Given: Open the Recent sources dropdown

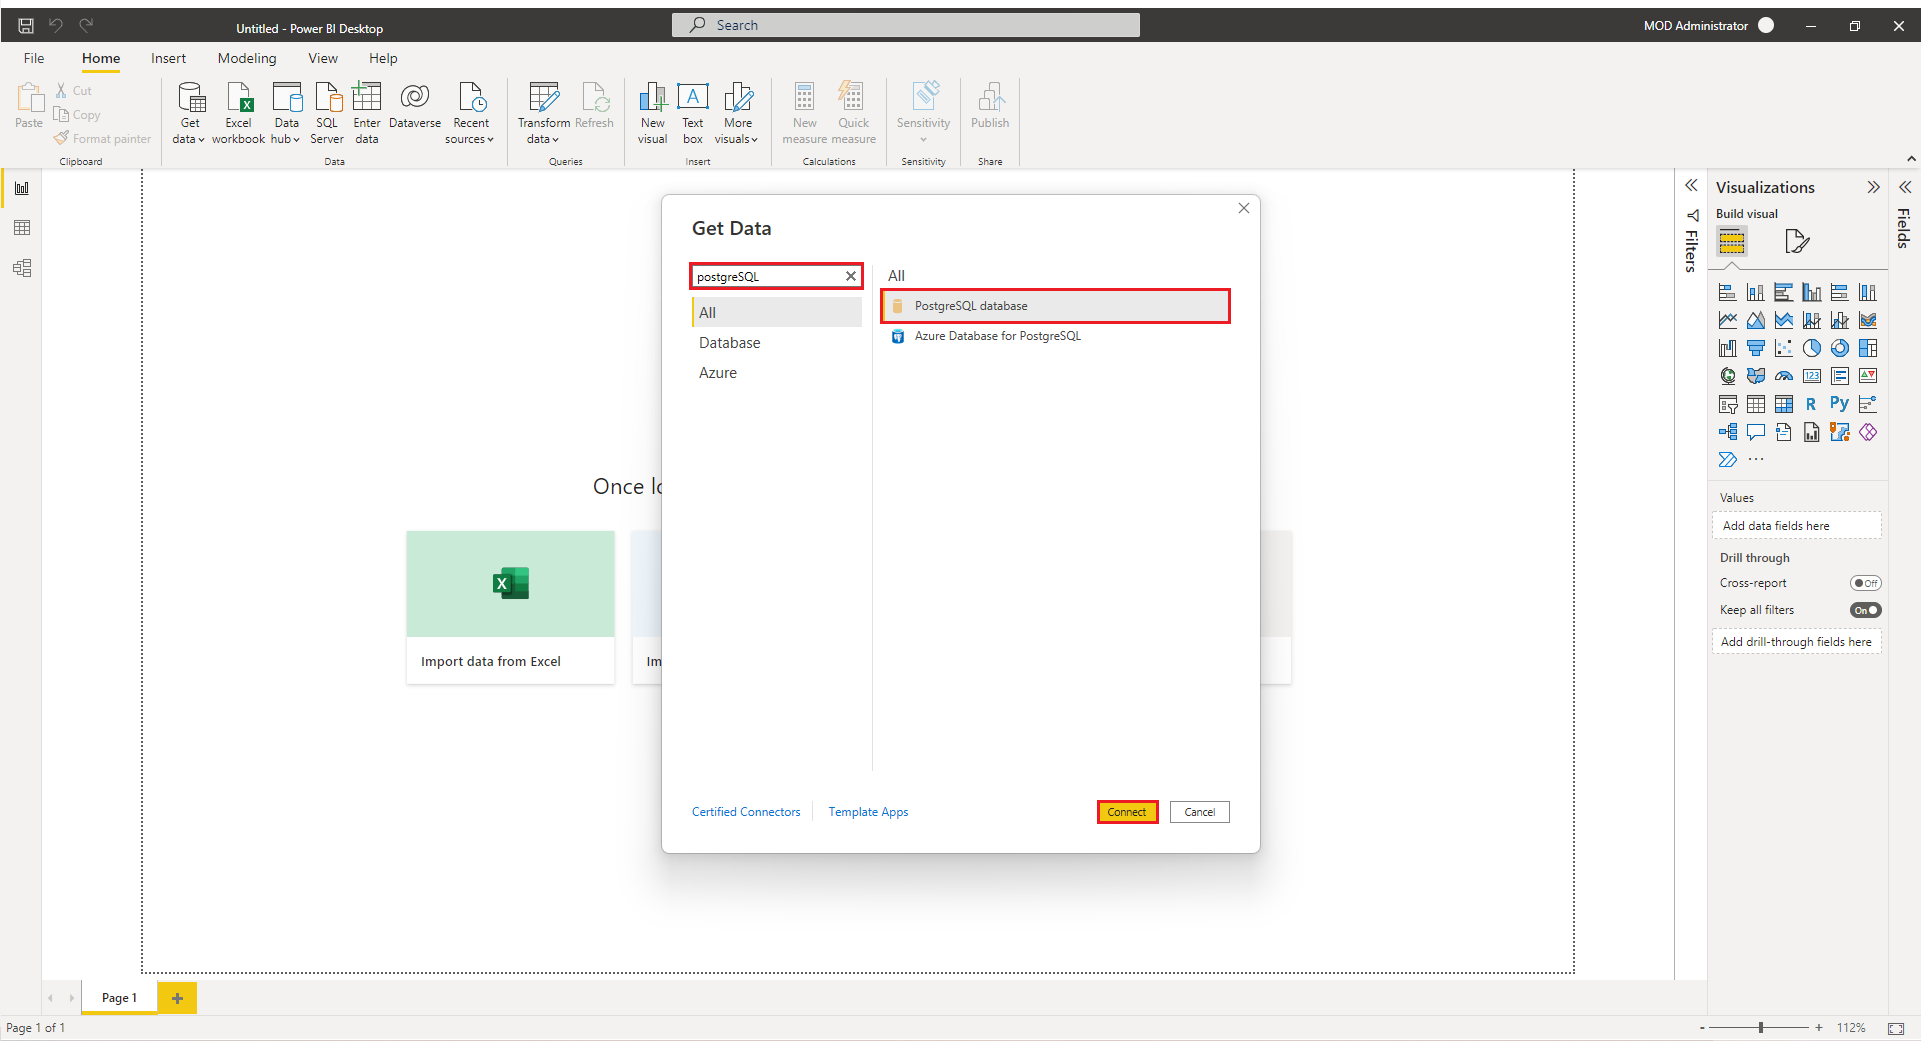Looking at the screenshot, I should point(470,139).
